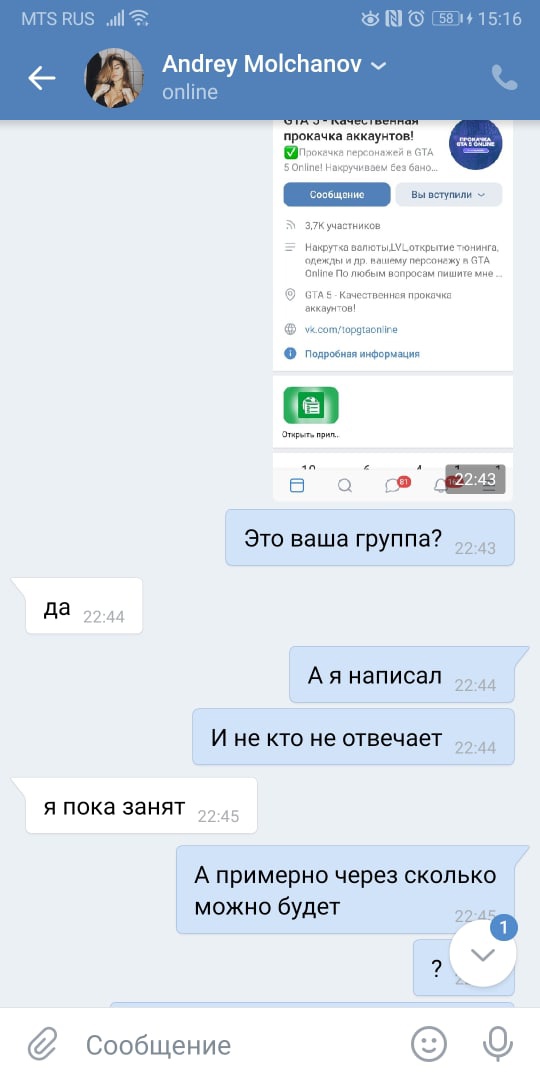
Task: Select the 'Это ваша группа?' message bubble
Action: pos(370,538)
